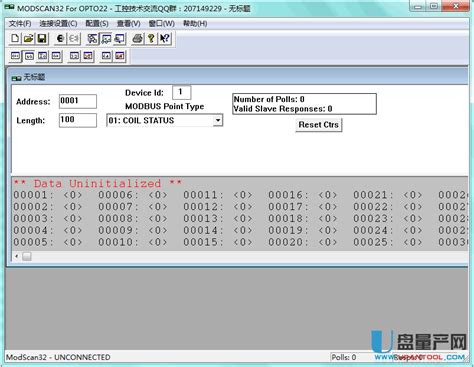This screenshot has height=367, width=474.
Task: Click the Device Id input field
Action: (x=181, y=92)
